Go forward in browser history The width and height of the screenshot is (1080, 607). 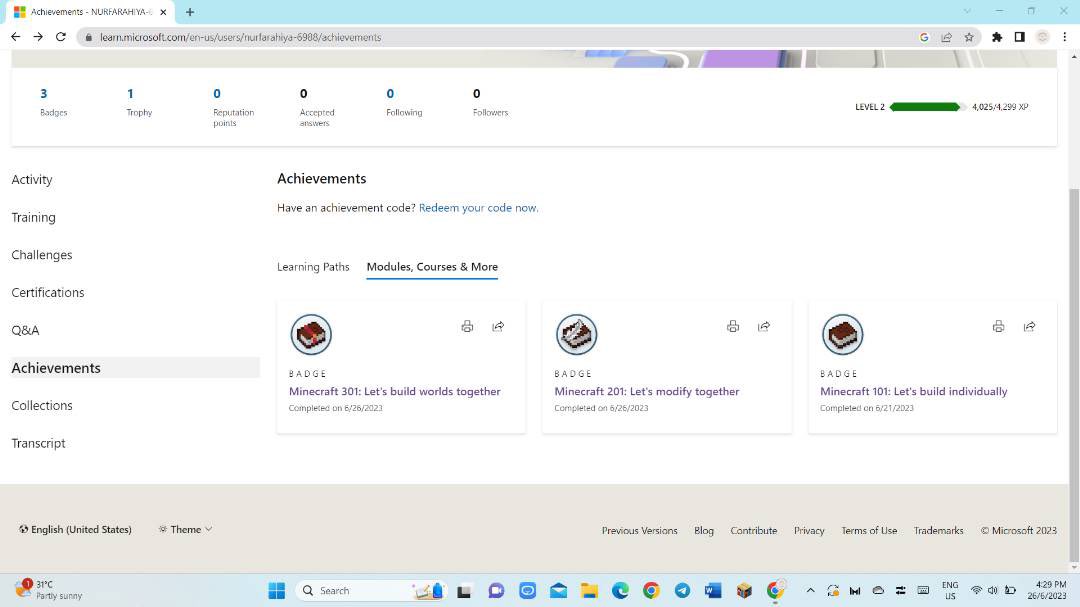click(x=38, y=37)
